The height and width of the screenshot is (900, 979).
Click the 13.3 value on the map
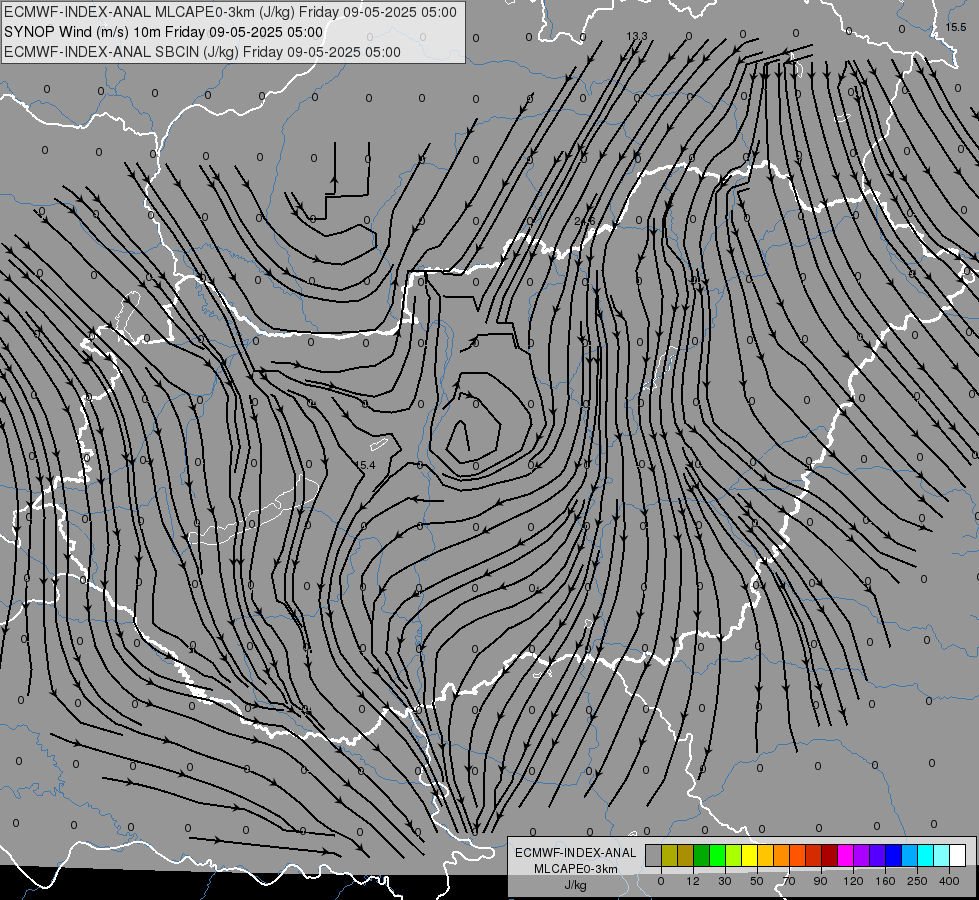point(637,36)
